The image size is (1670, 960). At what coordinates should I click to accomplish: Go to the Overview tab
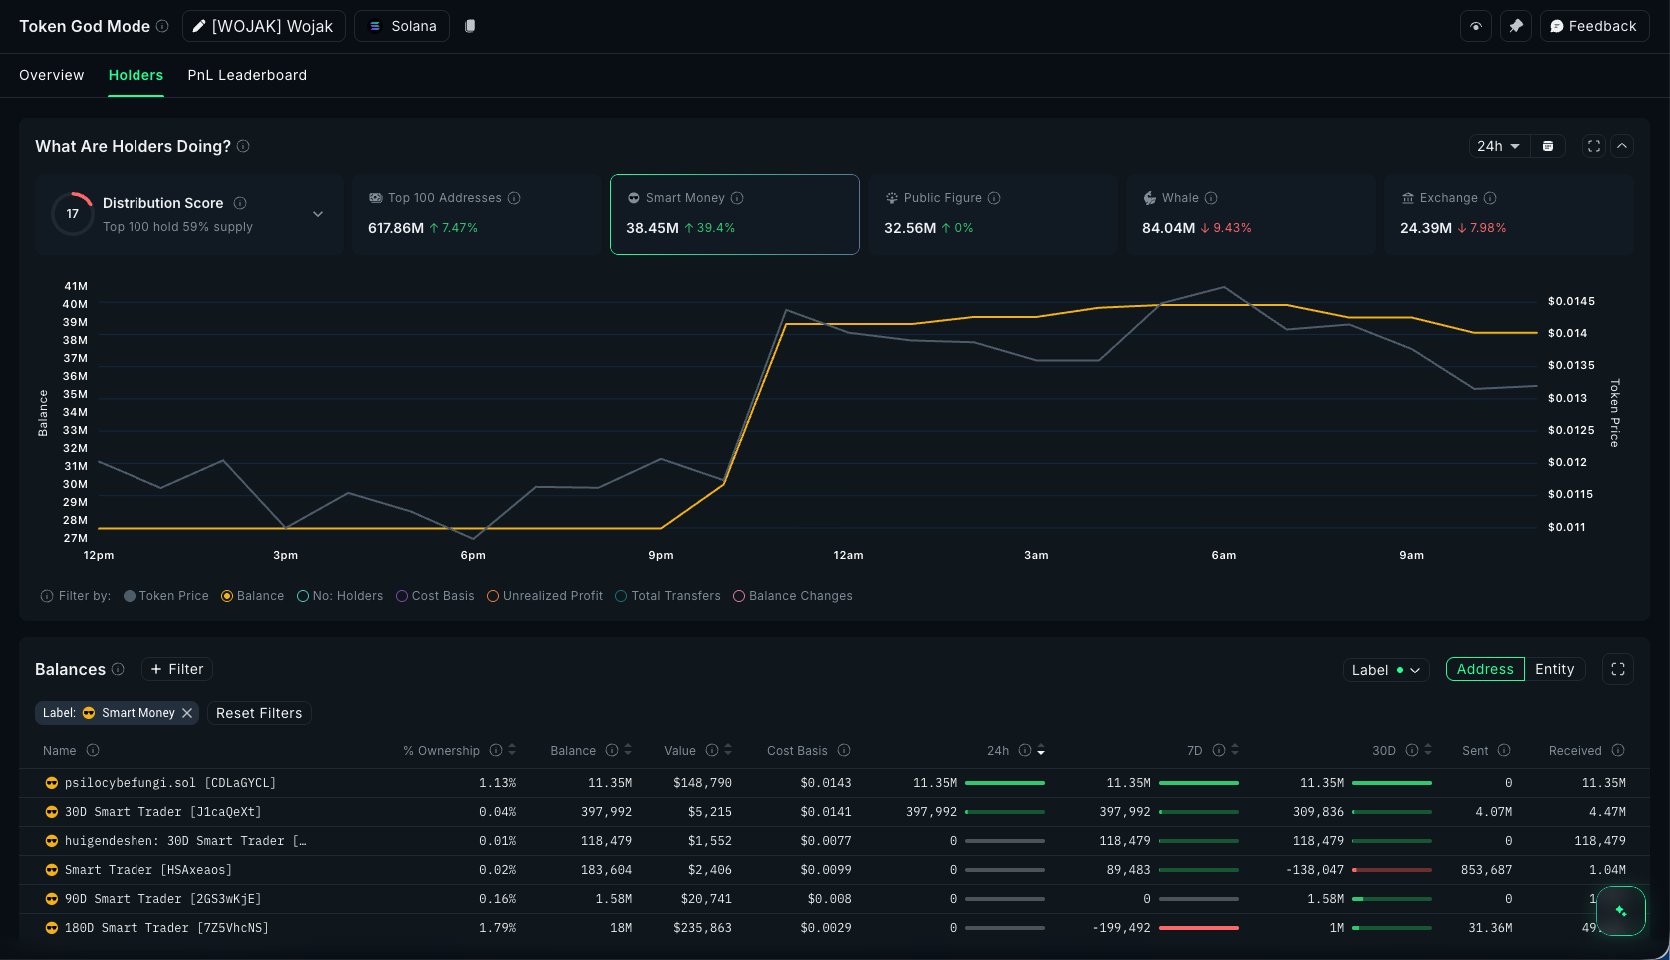click(52, 75)
